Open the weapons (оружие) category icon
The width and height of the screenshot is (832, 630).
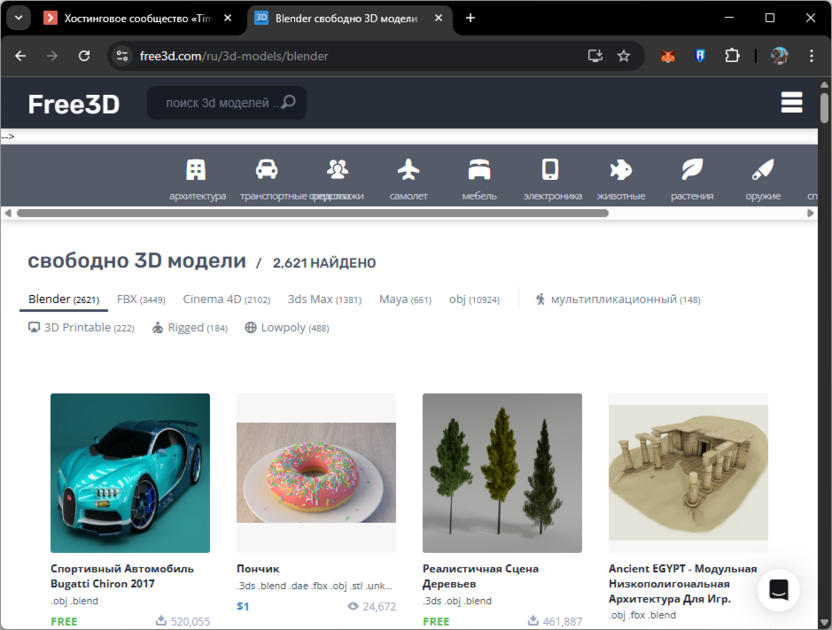(x=762, y=169)
